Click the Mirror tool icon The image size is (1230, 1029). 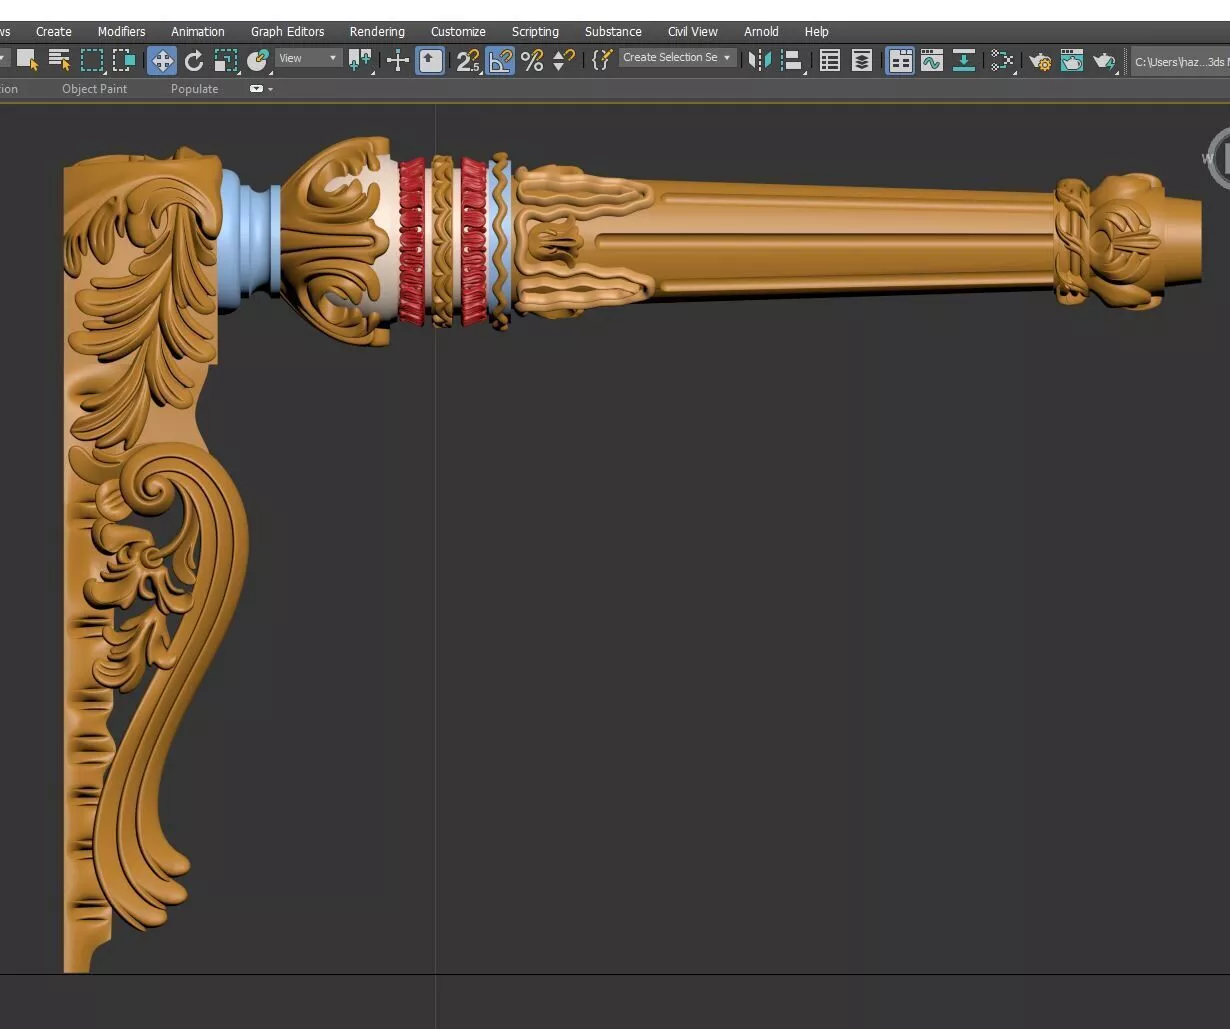pos(760,61)
